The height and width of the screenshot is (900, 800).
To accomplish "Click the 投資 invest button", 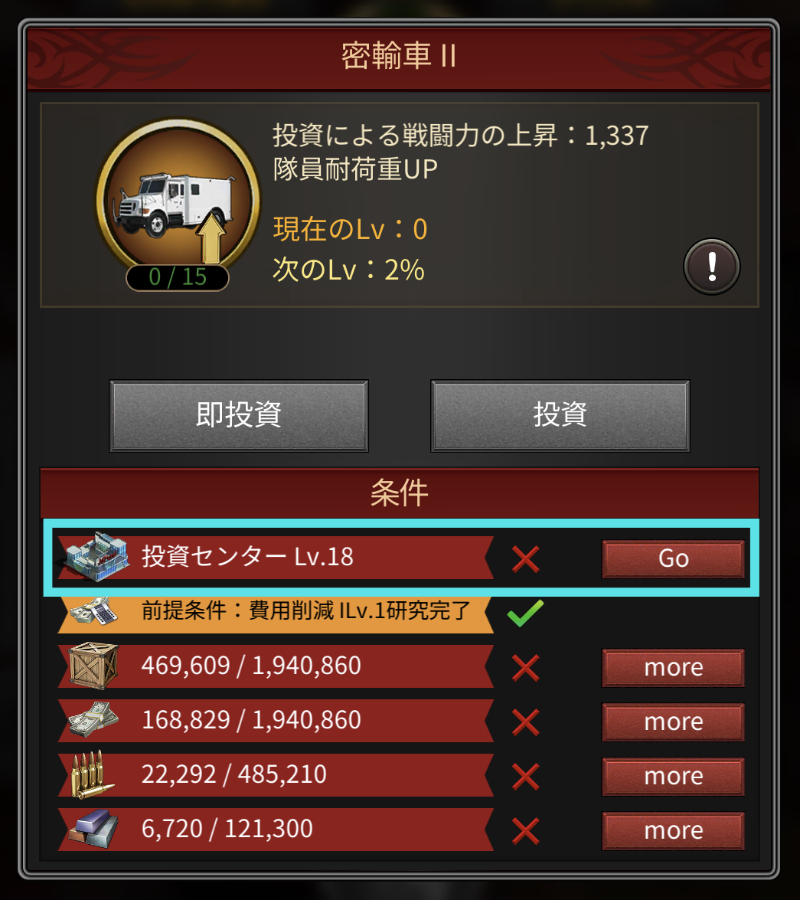I will click(560, 416).
